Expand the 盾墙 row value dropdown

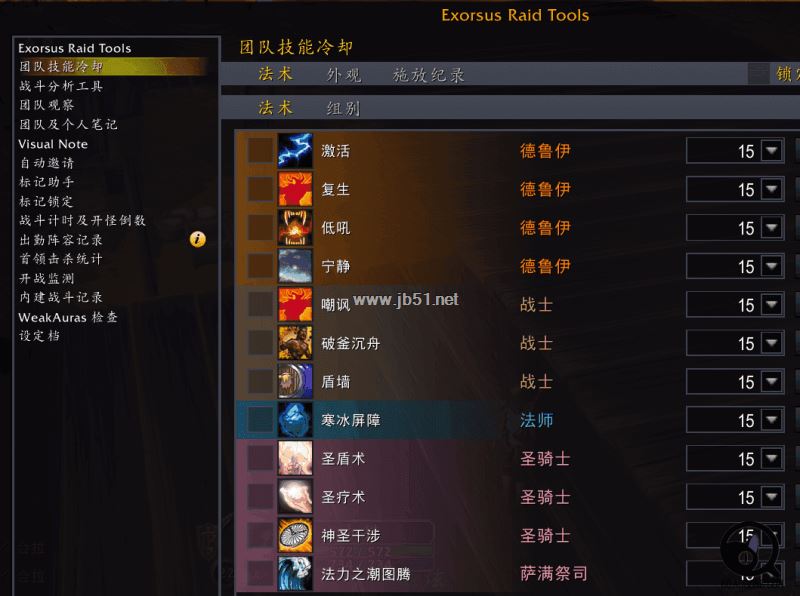(772, 381)
